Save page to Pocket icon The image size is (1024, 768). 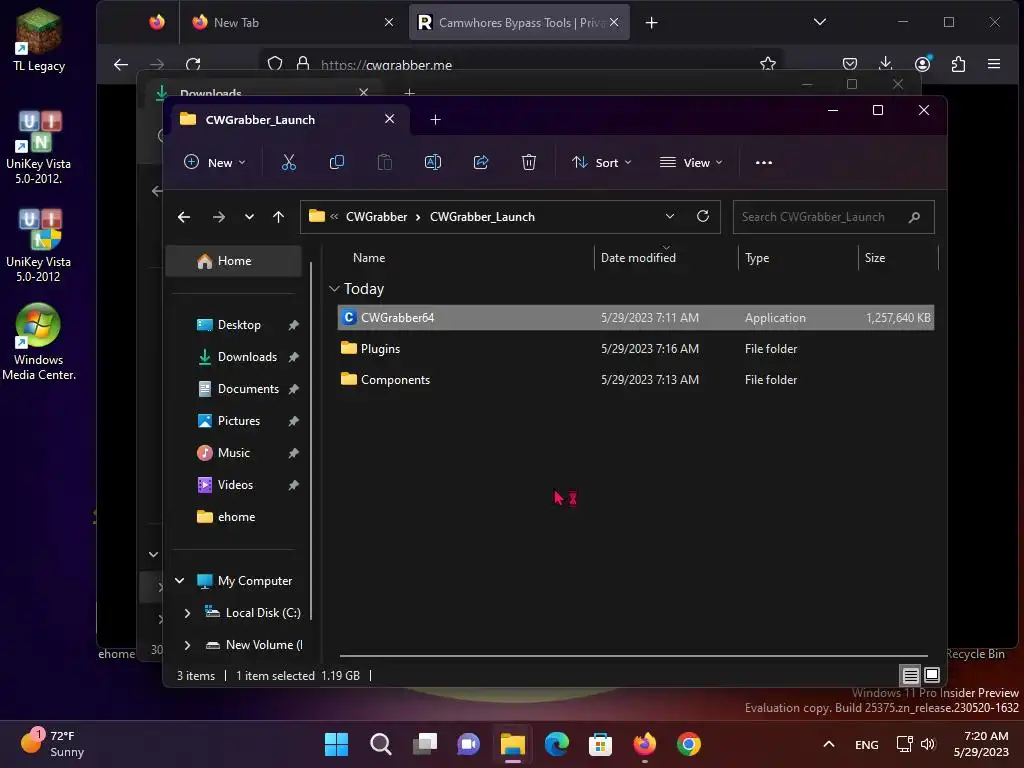pos(850,63)
